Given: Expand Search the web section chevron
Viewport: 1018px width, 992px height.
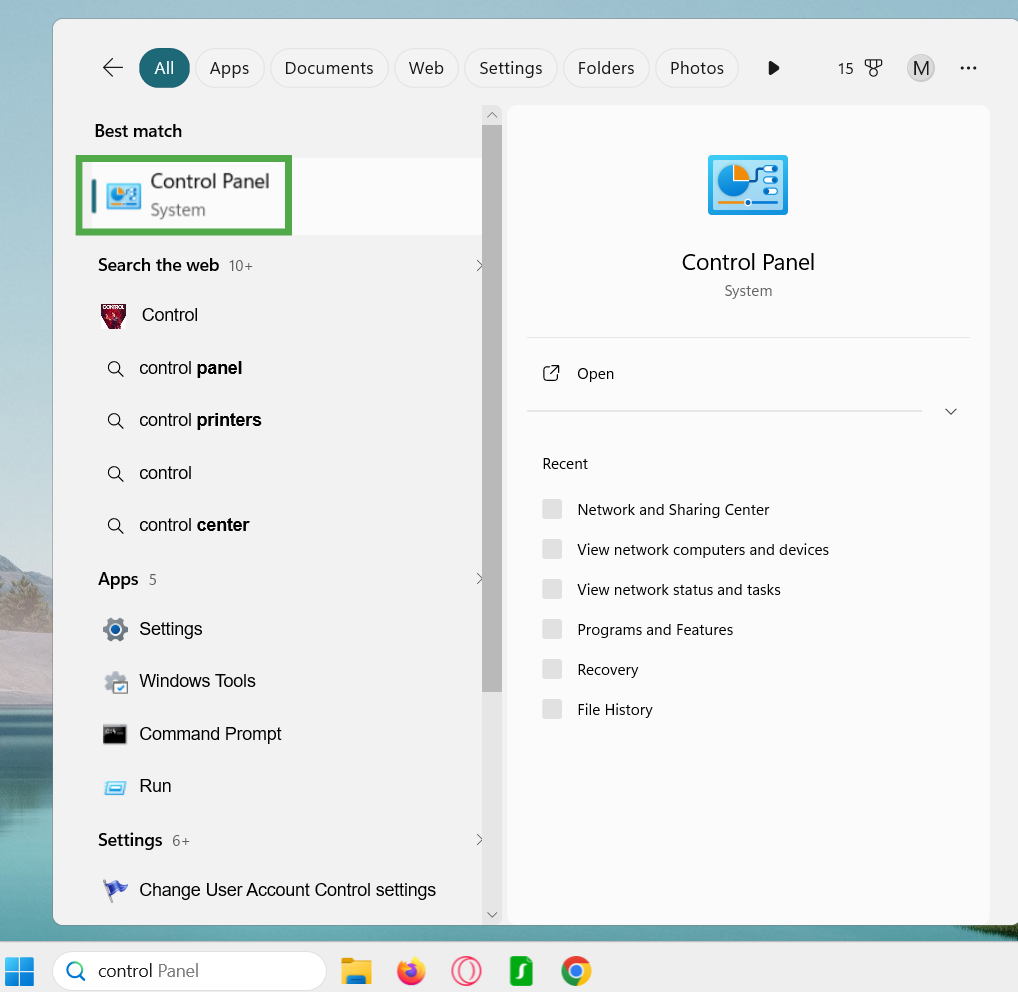Looking at the screenshot, I should click(478, 266).
